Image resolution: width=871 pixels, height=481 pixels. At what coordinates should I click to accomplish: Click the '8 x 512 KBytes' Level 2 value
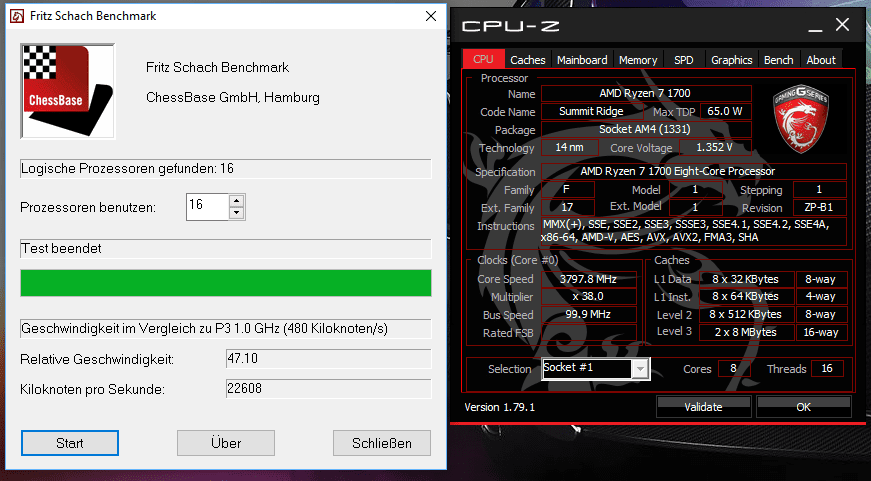tap(745, 314)
